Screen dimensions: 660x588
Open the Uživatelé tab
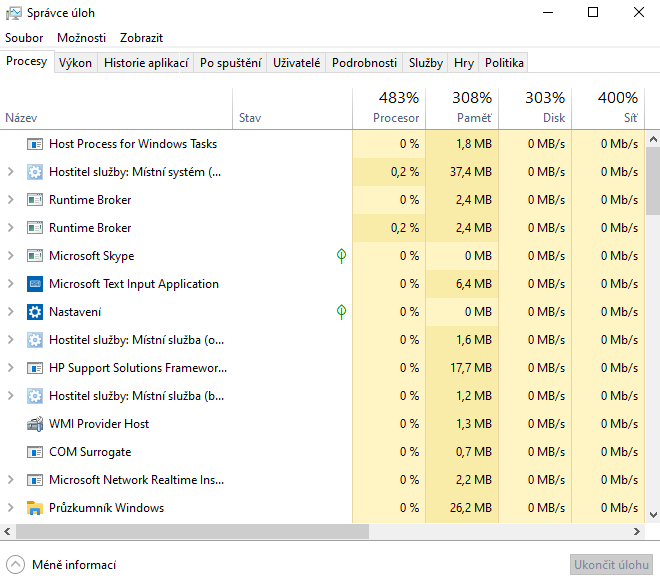(x=296, y=63)
